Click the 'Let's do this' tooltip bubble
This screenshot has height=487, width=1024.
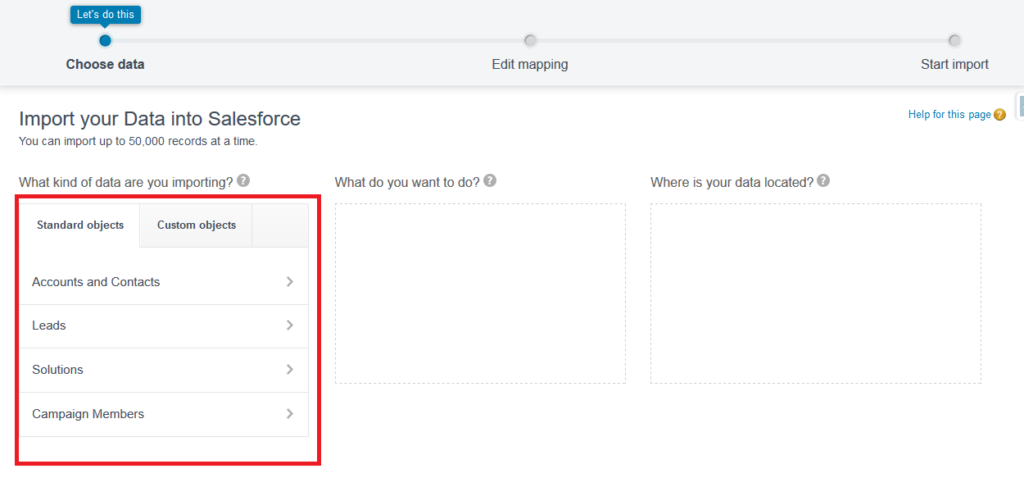pos(105,14)
